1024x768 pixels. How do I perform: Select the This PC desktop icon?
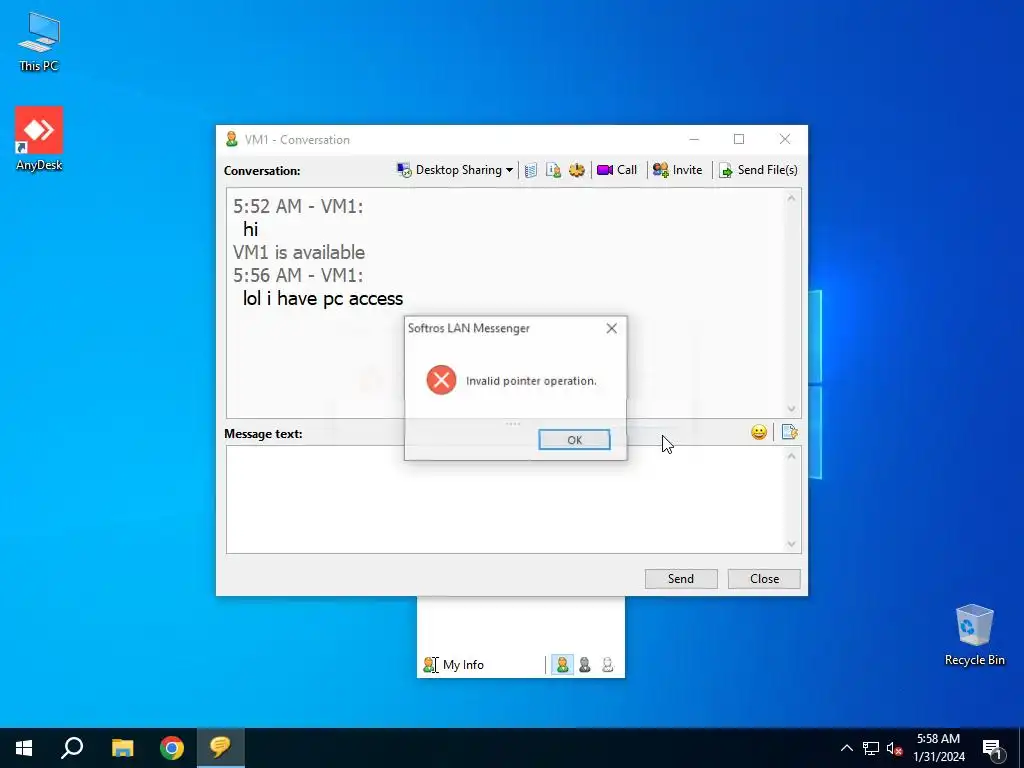(39, 42)
